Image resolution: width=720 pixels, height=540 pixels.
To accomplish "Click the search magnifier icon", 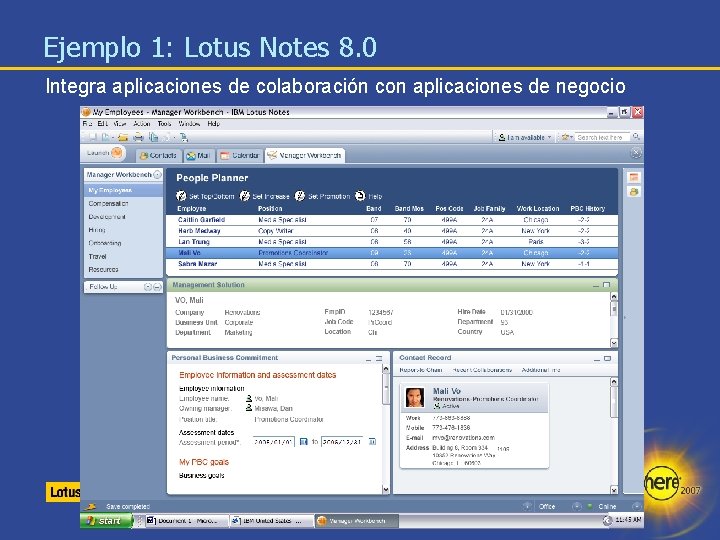I will [x=636, y=137].
